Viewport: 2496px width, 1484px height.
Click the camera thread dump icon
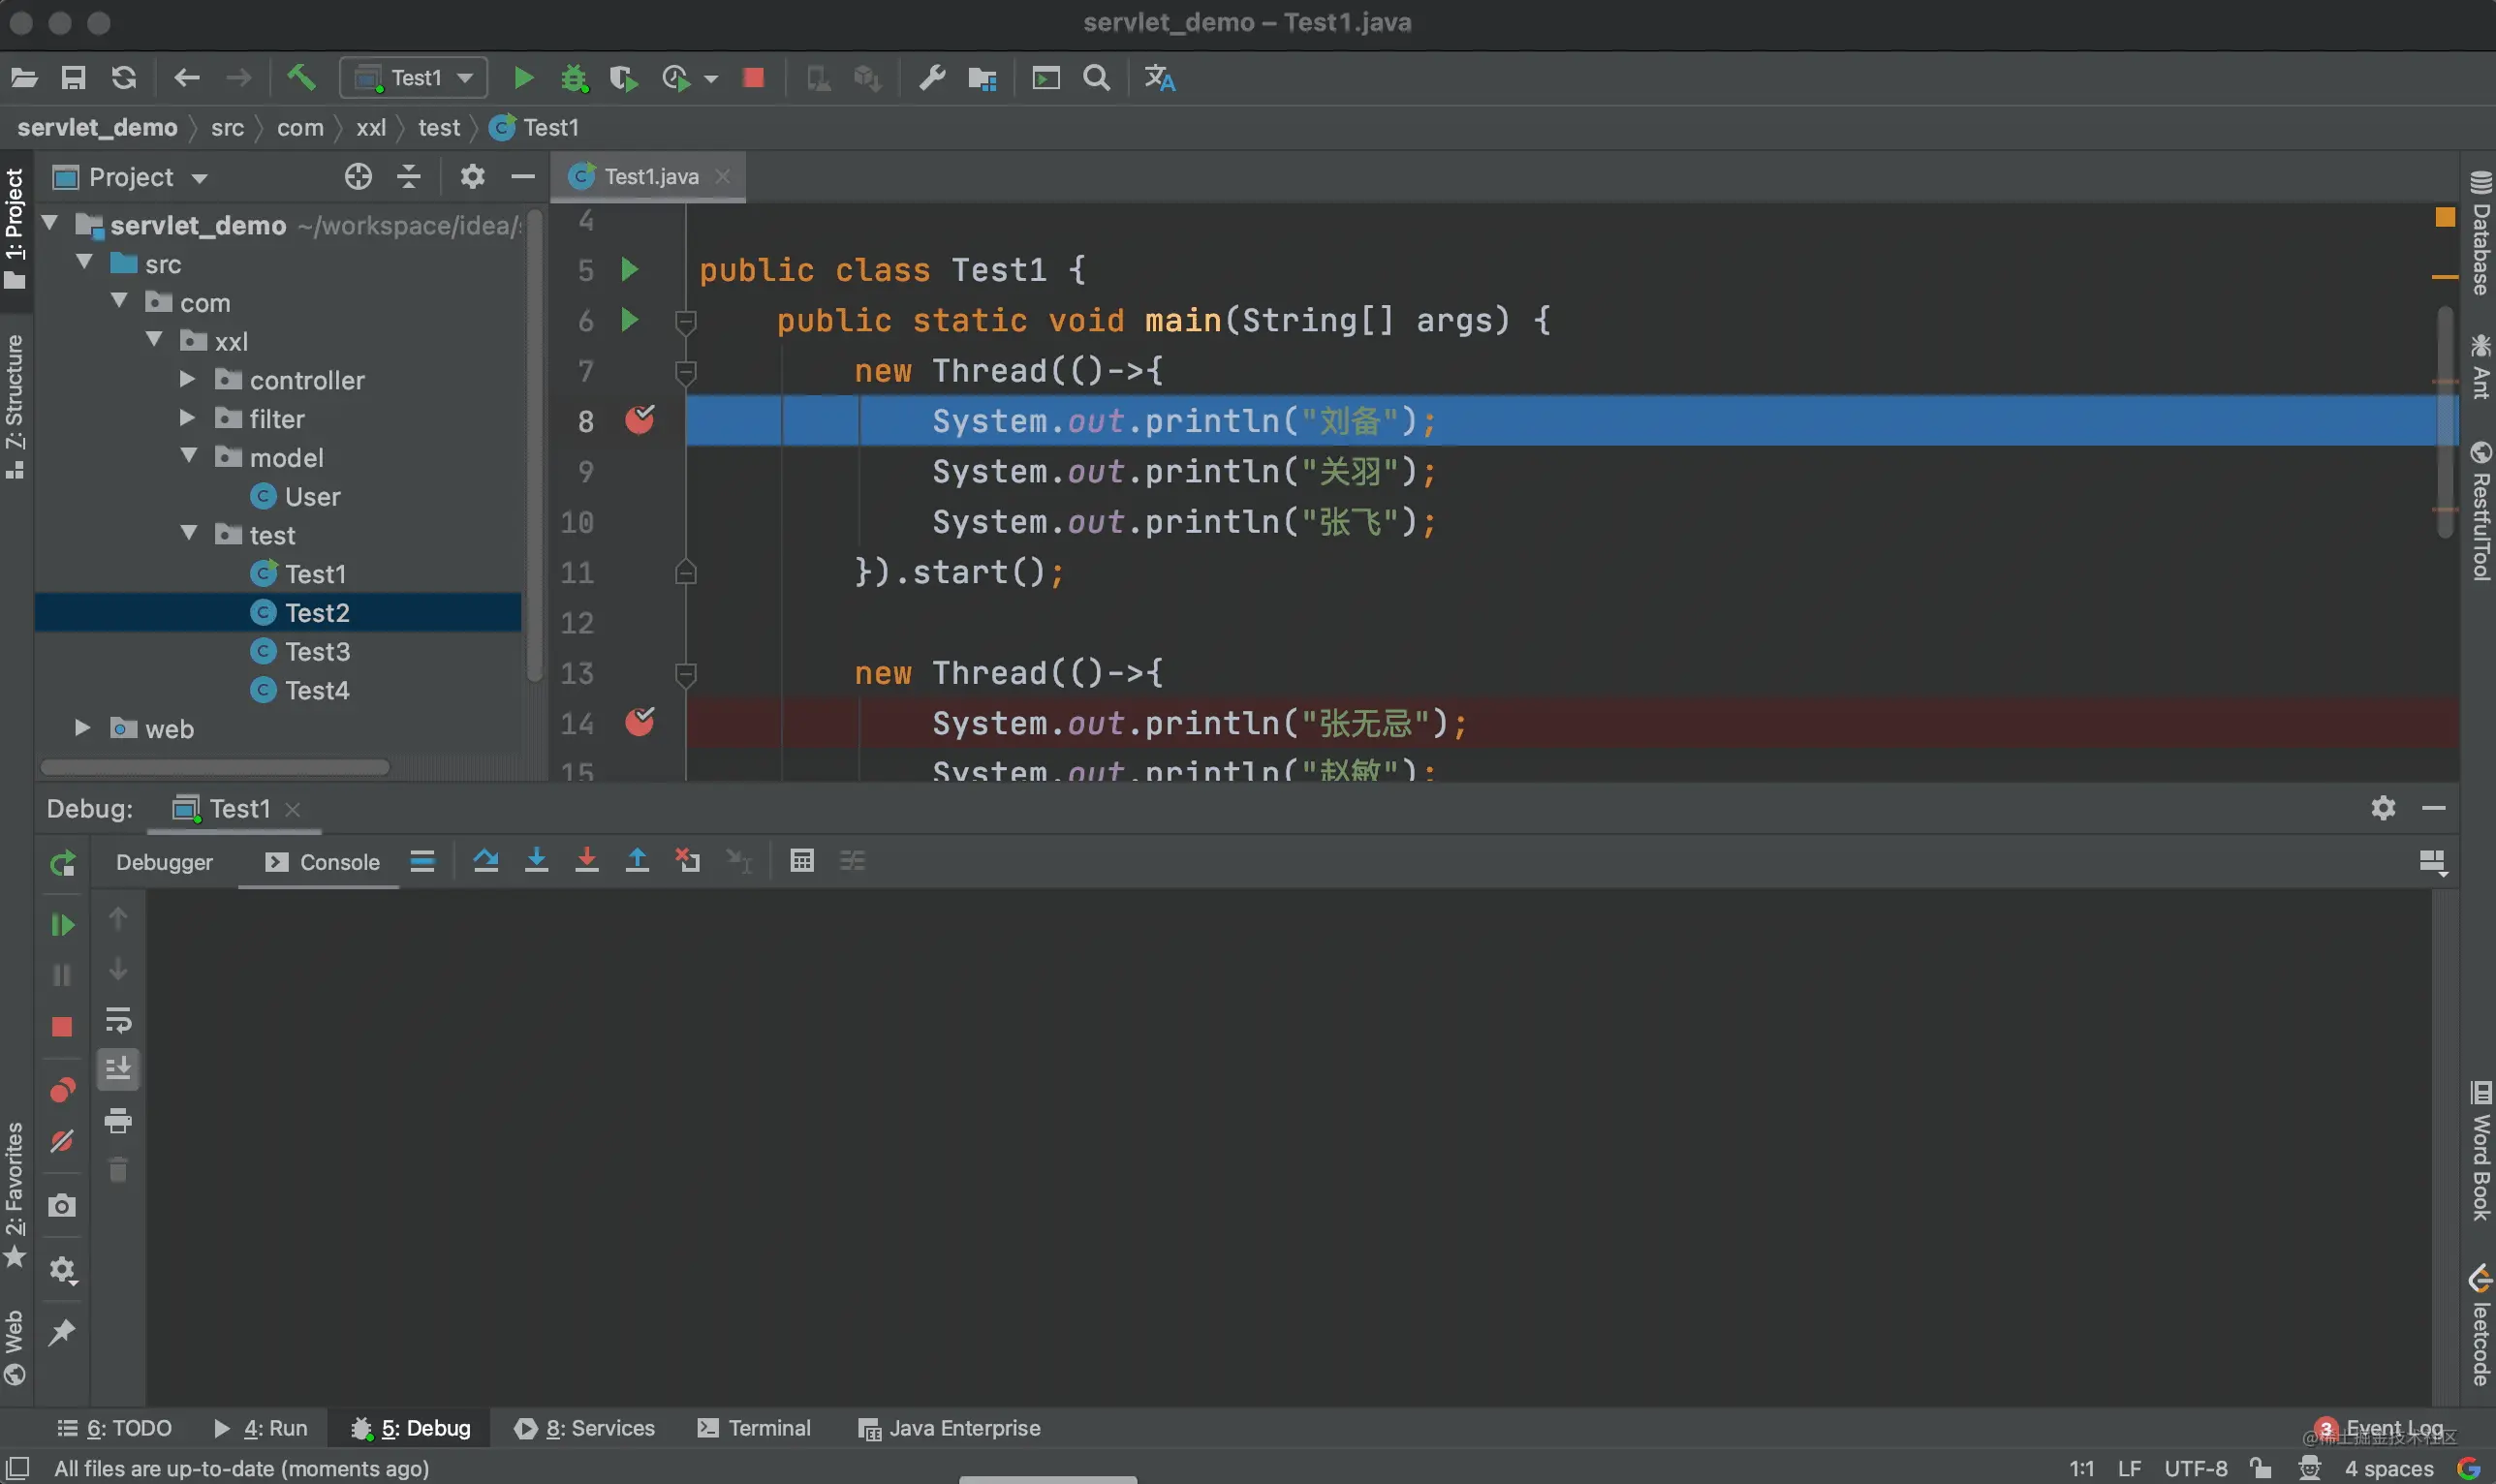click(x=62, y=1206)
